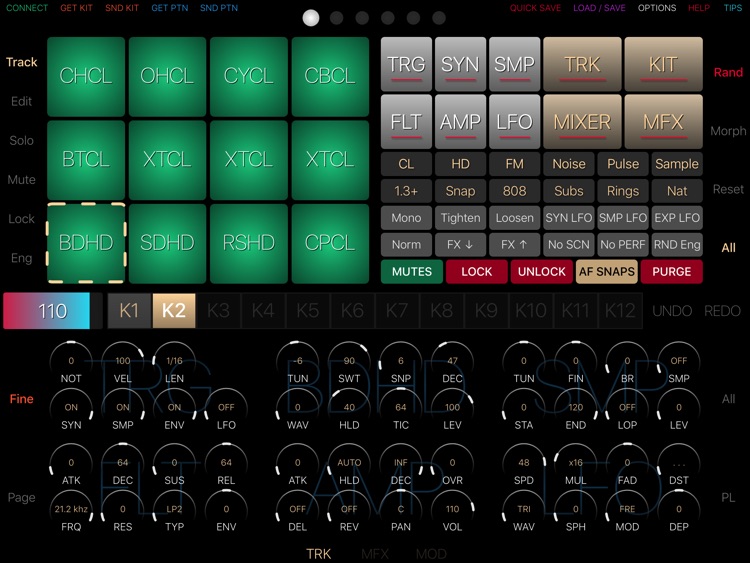This screenshot has width=750, height=563.
Task: Select kit slot K3
Action: click(x=219, y=311)
